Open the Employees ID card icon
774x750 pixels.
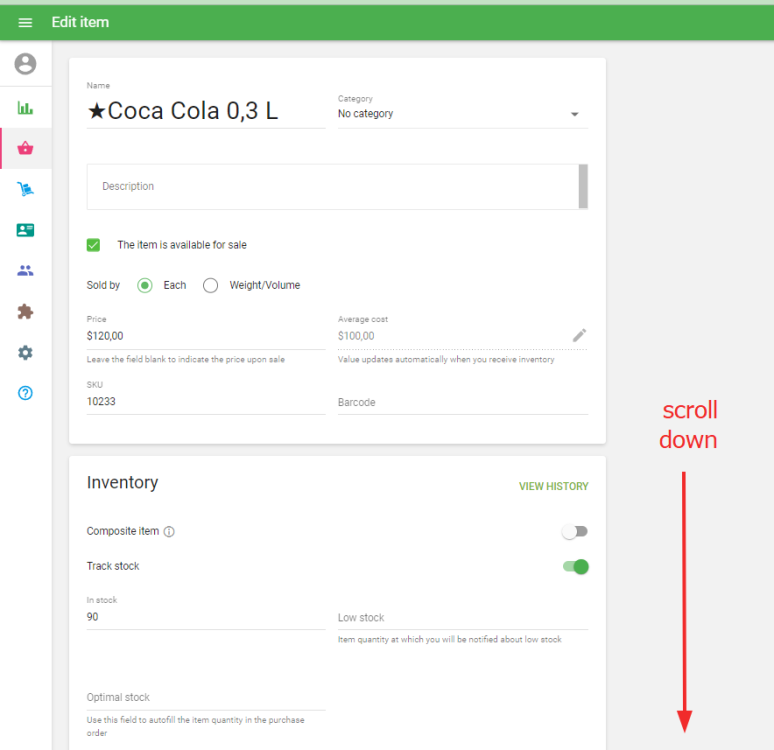25,230
